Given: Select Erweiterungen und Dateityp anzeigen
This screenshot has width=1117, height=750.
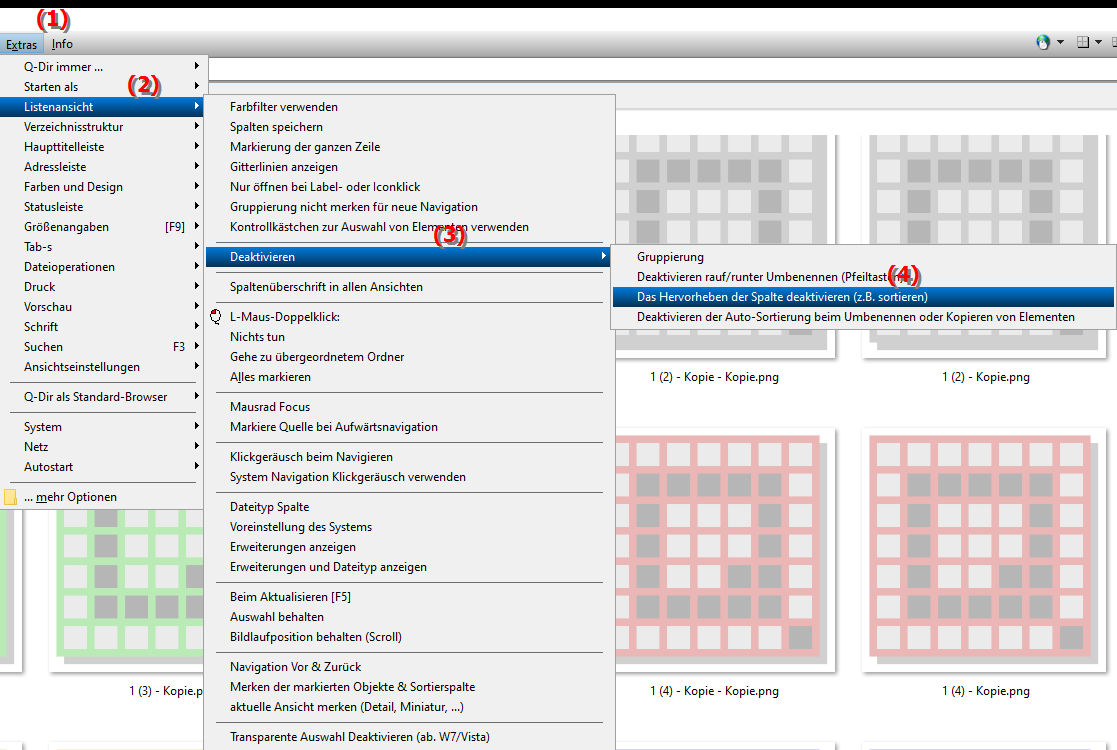Looking at the screenshot, I should (x=328, y=567).
